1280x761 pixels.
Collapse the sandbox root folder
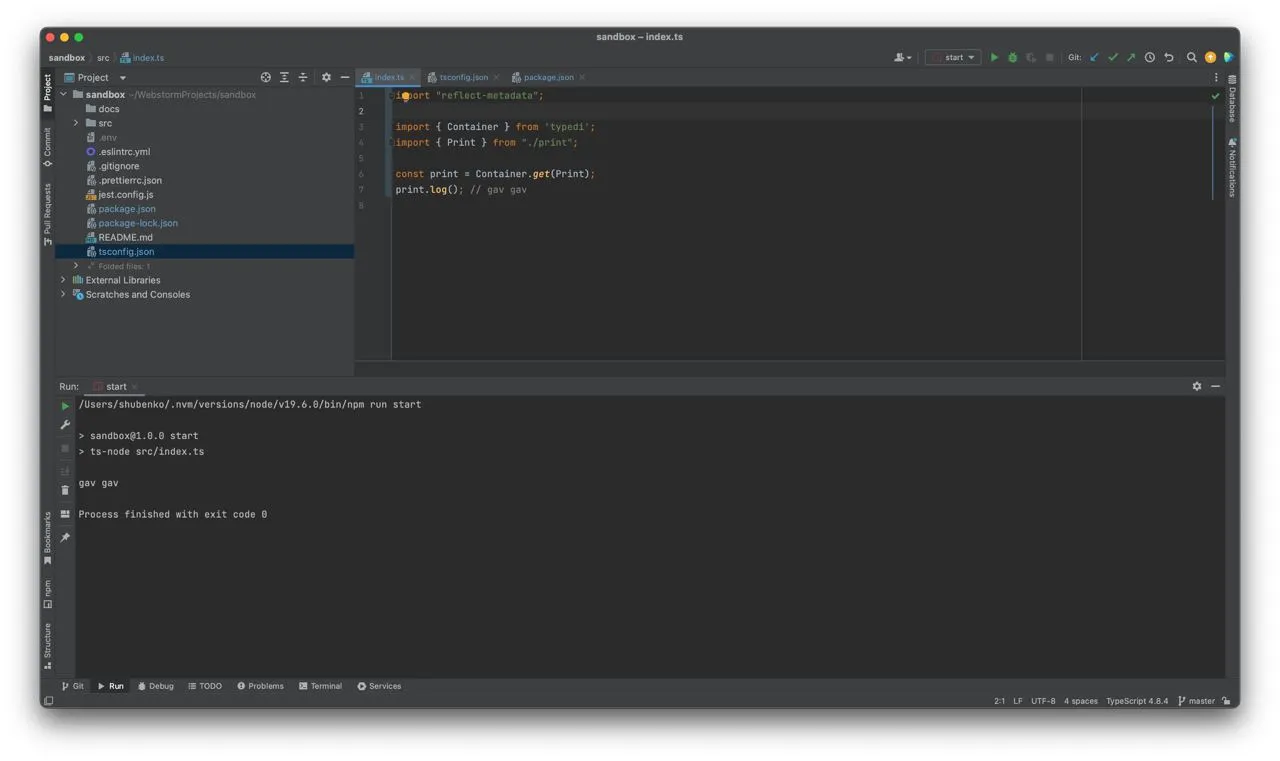tap(64, 95)
